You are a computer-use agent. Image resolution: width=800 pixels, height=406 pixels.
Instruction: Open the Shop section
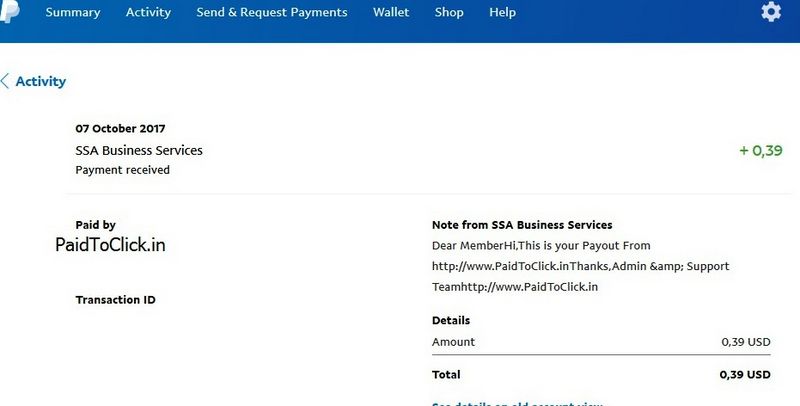pos(449,13)
